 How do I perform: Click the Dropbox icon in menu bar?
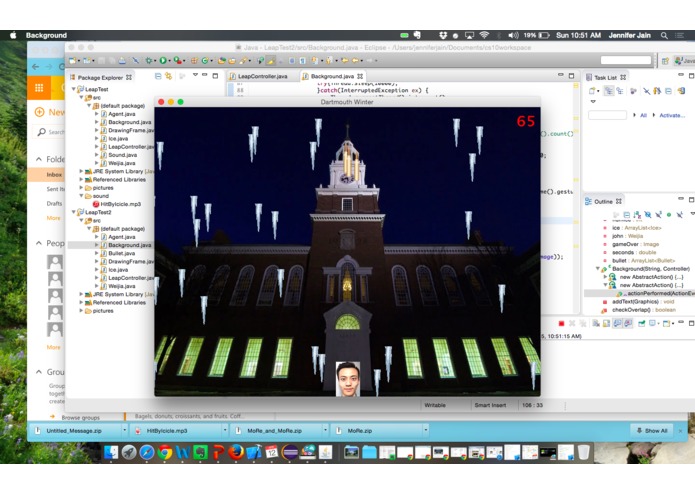click(x=442, y=35)
